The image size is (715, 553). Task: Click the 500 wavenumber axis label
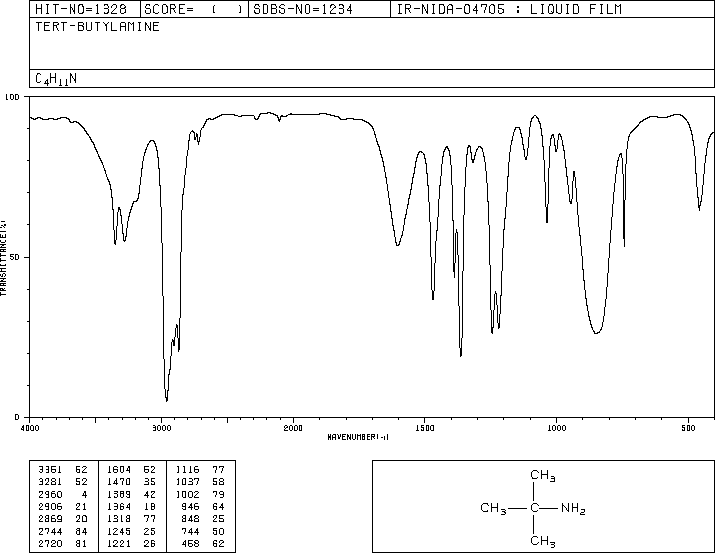pos(688,428)
